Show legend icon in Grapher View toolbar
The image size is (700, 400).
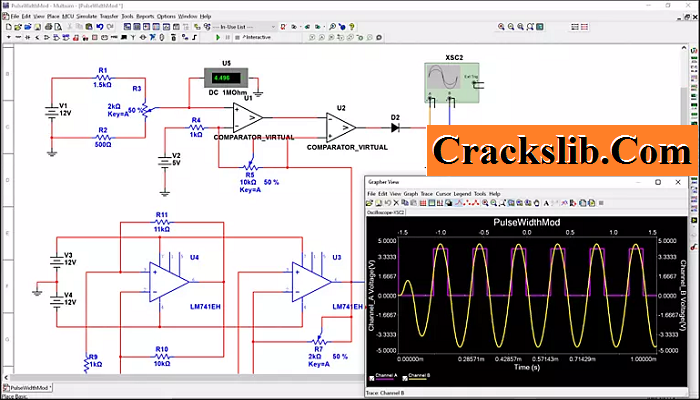click(431, 203)
